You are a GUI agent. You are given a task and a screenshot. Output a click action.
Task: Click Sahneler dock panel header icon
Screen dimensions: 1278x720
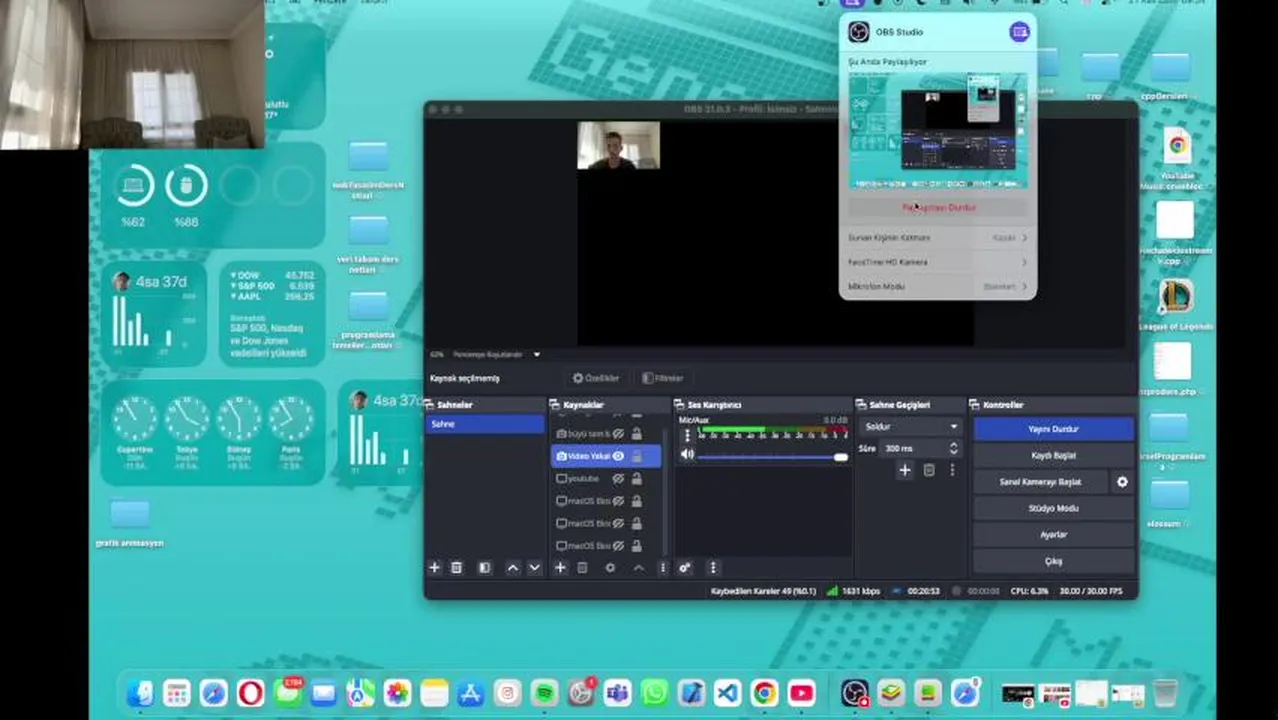click(x=430, y=405)
